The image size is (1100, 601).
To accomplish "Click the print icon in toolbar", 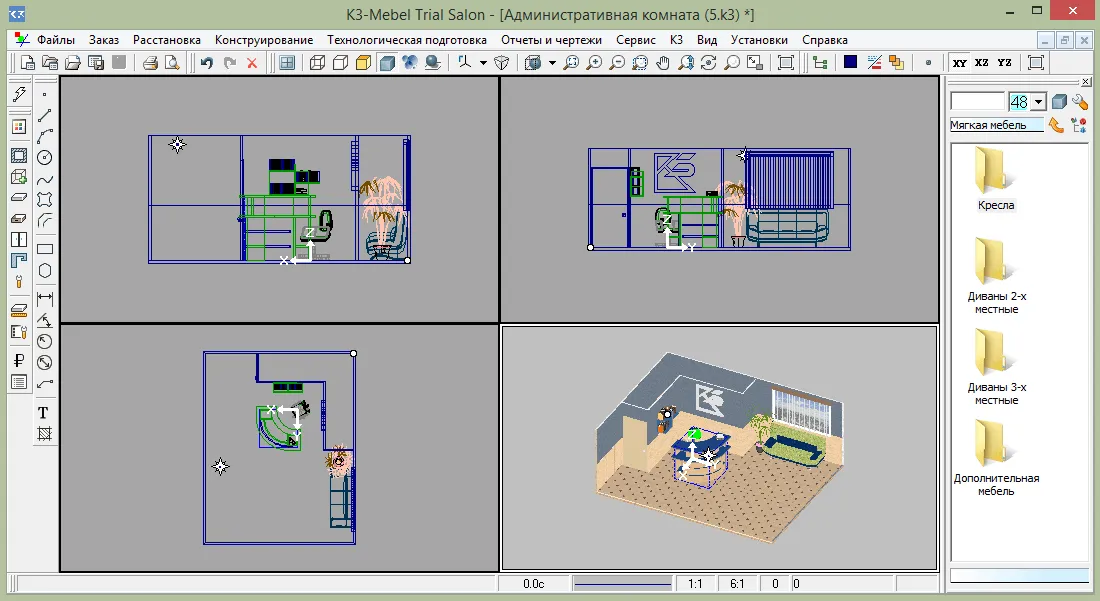I will click(149, 63).
